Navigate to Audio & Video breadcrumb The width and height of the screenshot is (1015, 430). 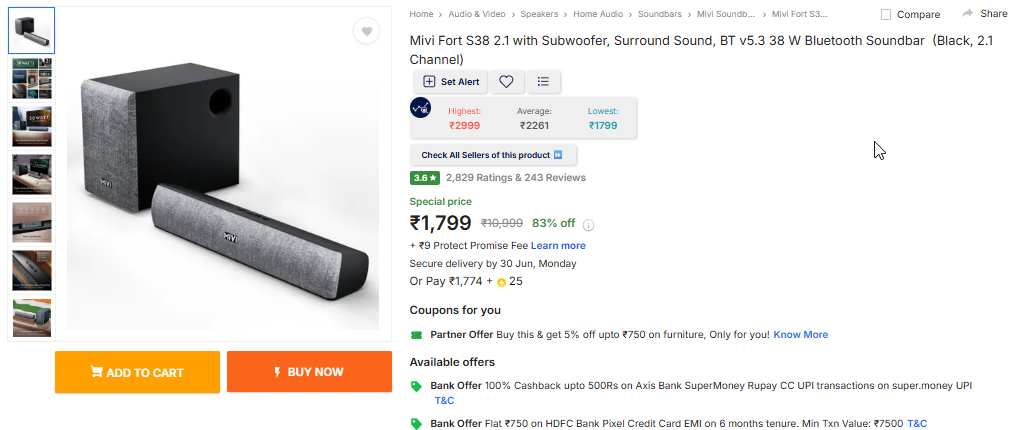pyautogui.click(x=477, y=14)
